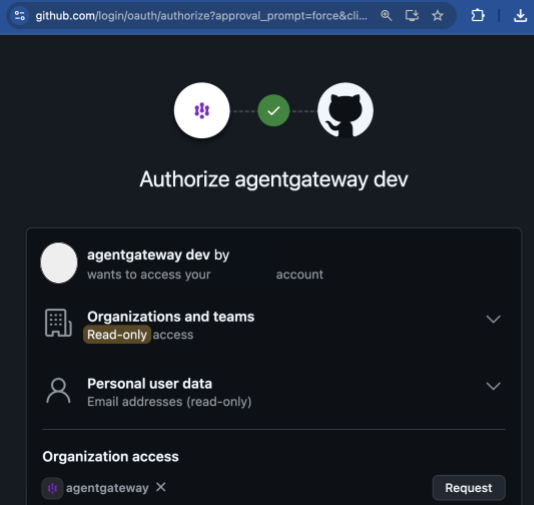Click the agentgateway organization name
534x505 pixels.
pos(107,488)
